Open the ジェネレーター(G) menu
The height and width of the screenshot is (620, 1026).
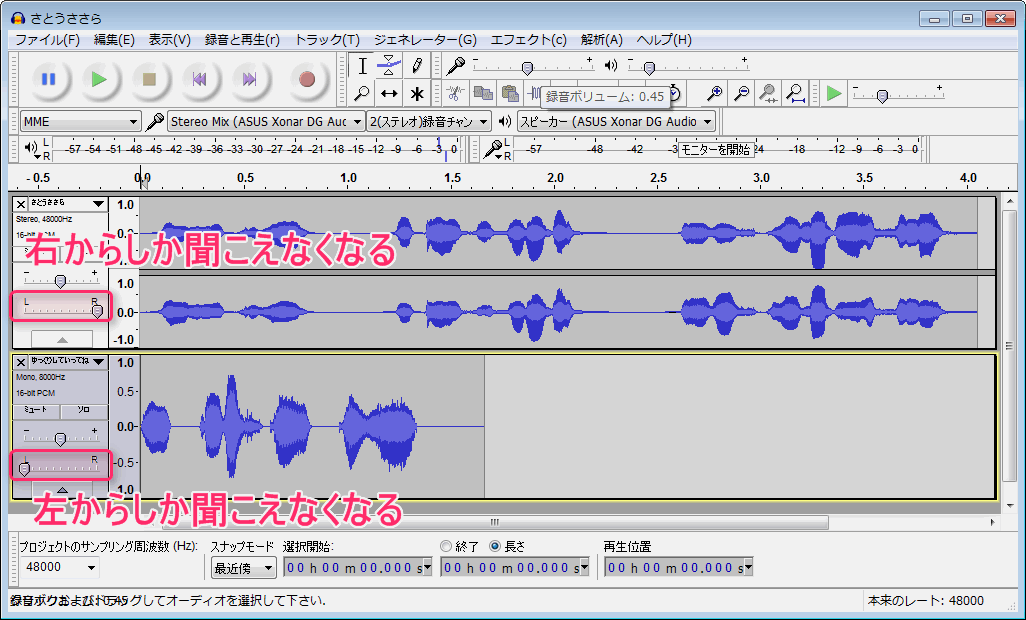tap(425, 40)
